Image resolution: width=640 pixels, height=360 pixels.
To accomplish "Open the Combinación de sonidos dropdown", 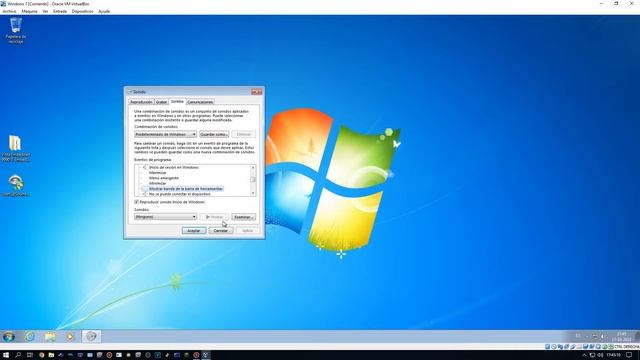I will [165, 134].
